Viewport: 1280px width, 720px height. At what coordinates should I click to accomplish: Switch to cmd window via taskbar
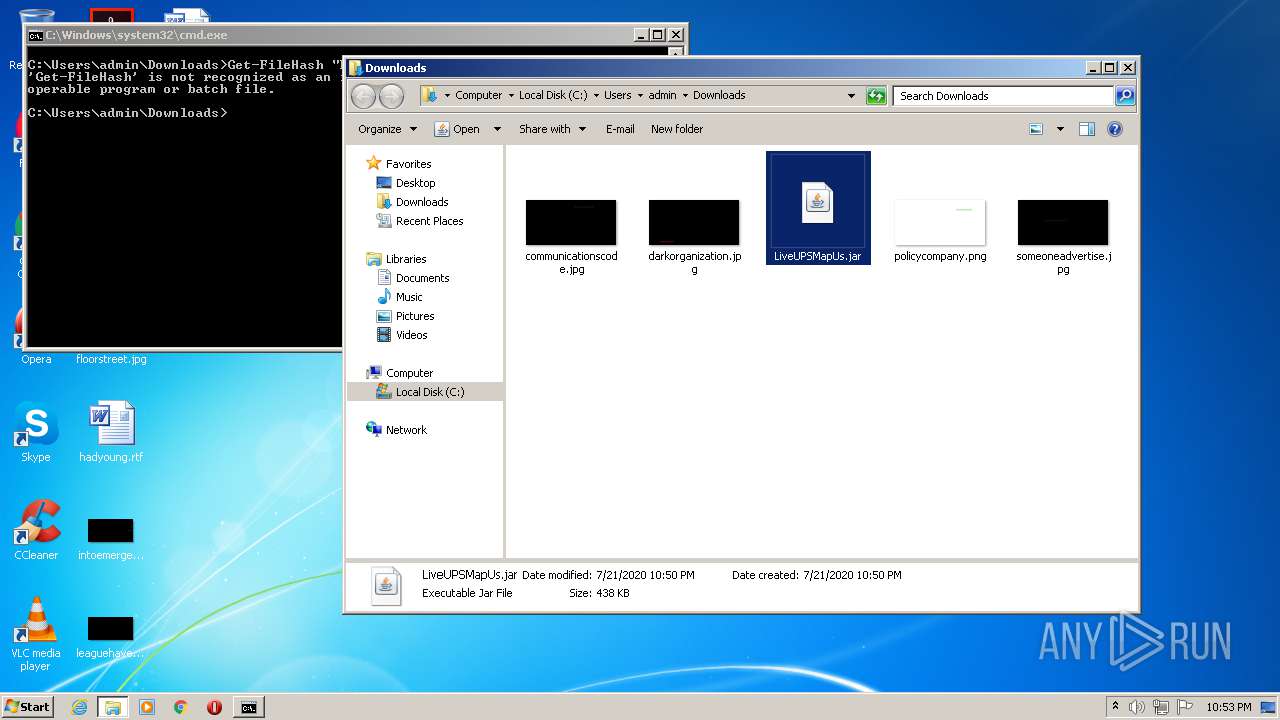pos(248,707)
